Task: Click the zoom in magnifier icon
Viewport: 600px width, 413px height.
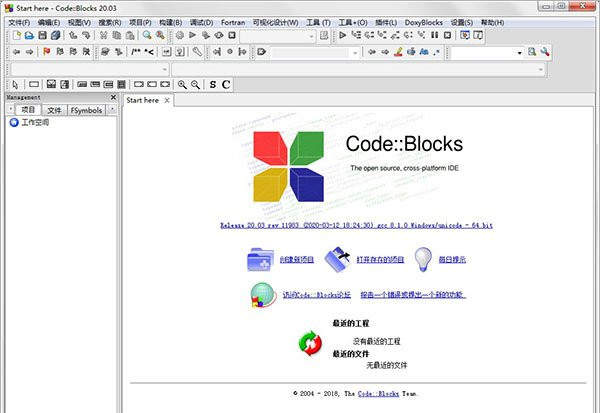Action: 183,85
